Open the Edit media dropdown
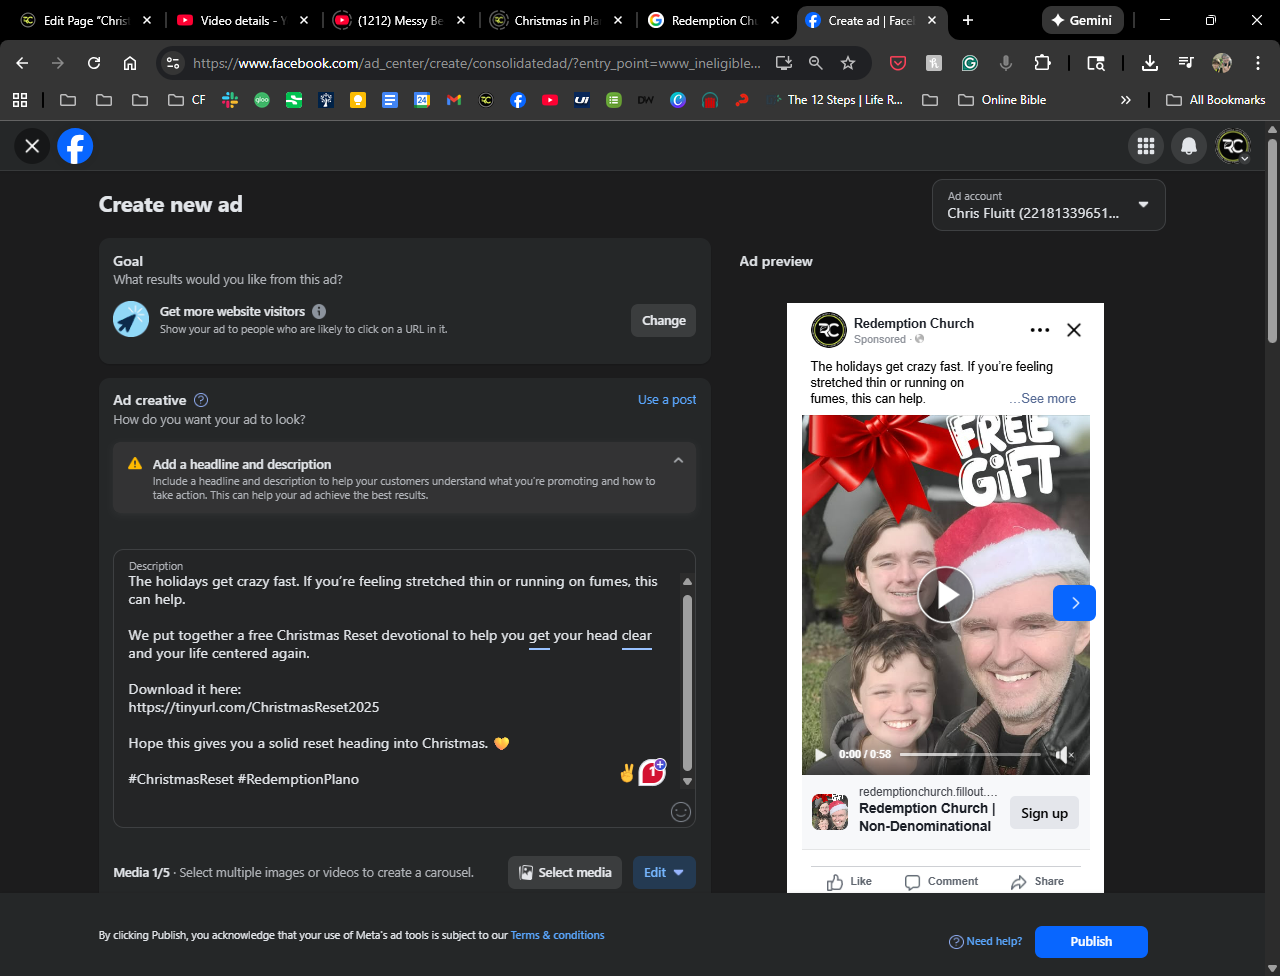This screenshot has width=1280, height=976. 664,872
